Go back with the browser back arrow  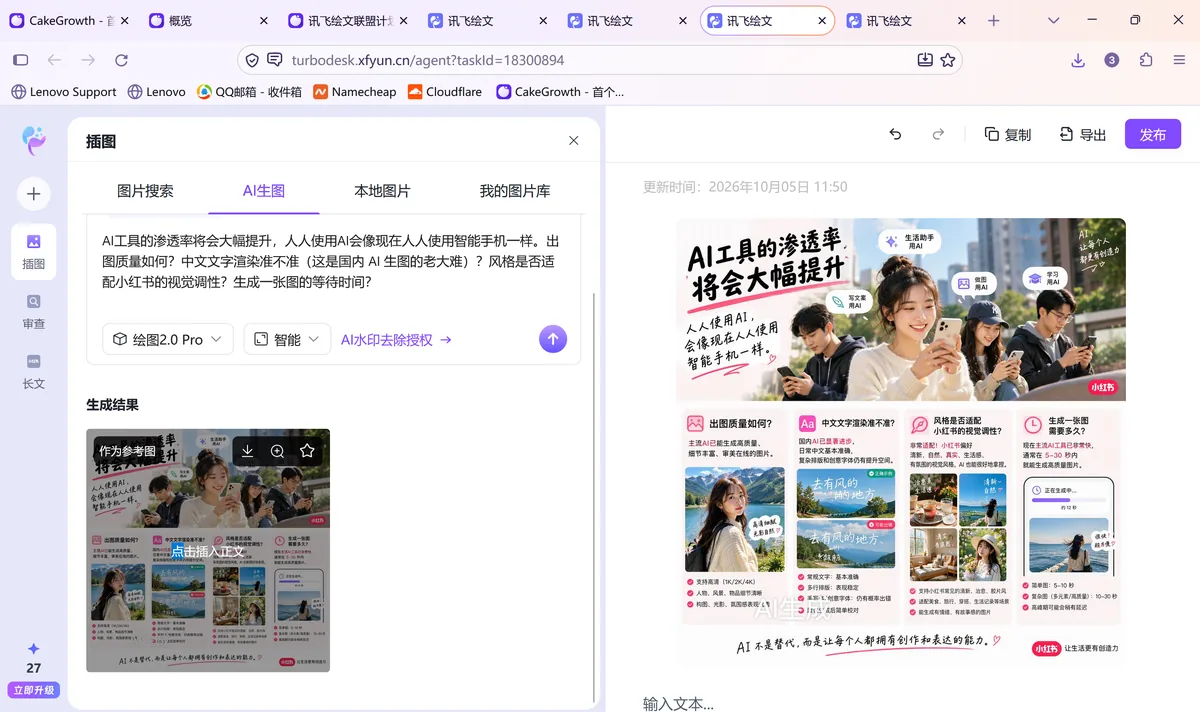point(55,60)
